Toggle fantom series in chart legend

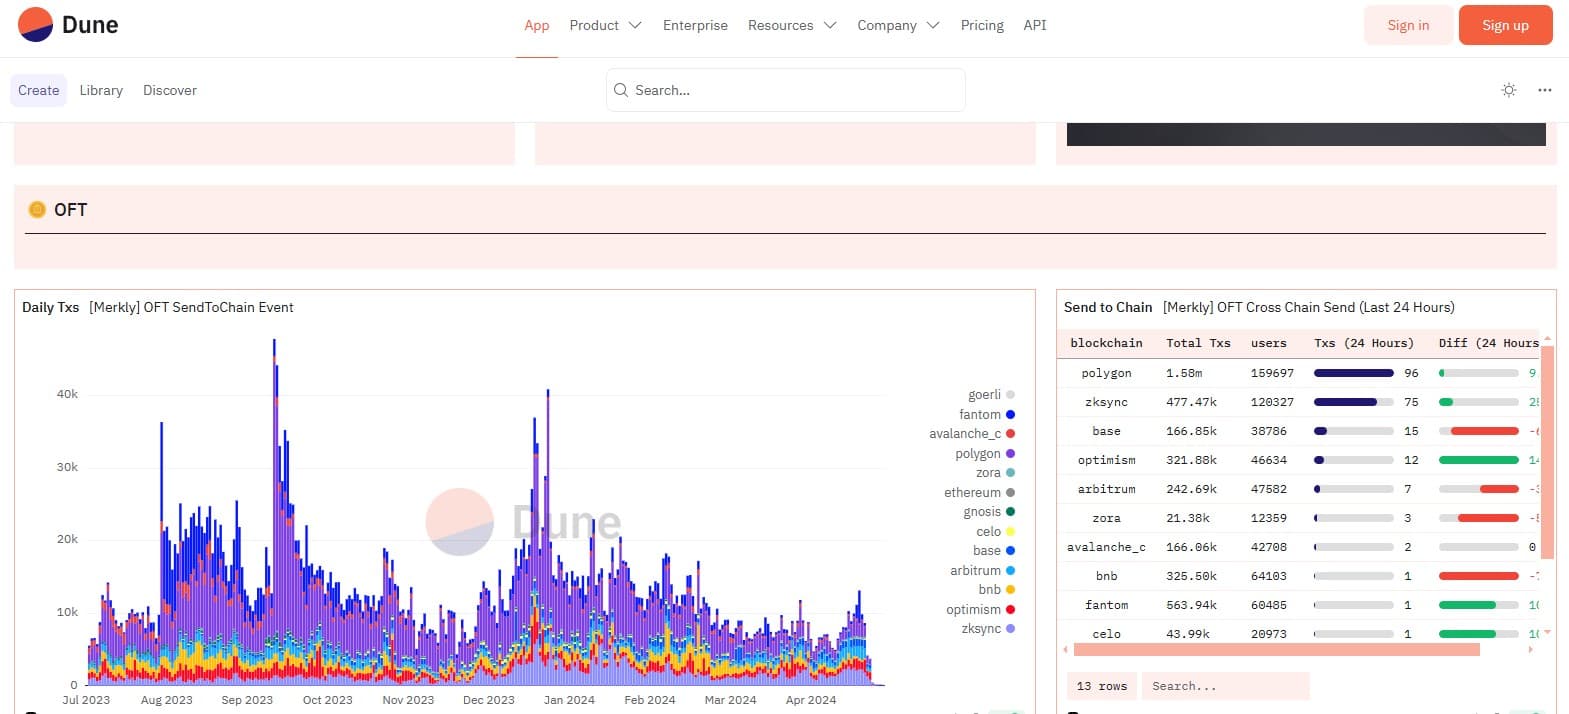click(987, 414)
